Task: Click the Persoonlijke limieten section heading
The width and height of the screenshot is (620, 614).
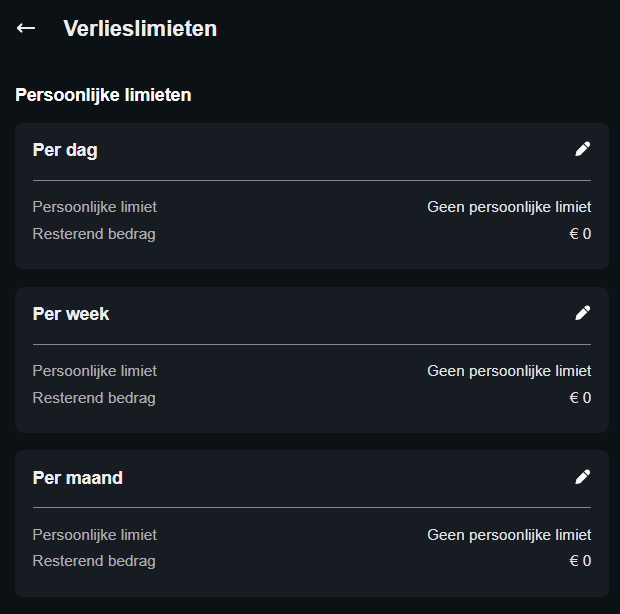Action: pos(103,95)
